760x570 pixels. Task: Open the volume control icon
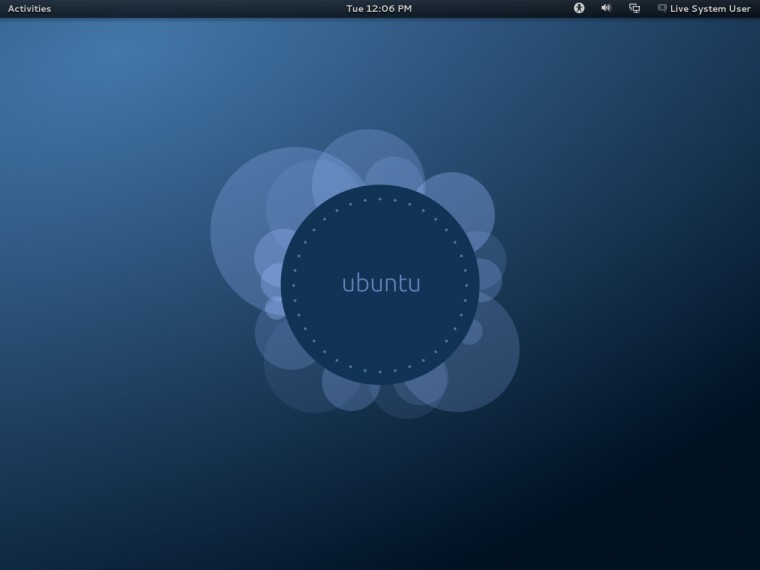tap(606, 8)
